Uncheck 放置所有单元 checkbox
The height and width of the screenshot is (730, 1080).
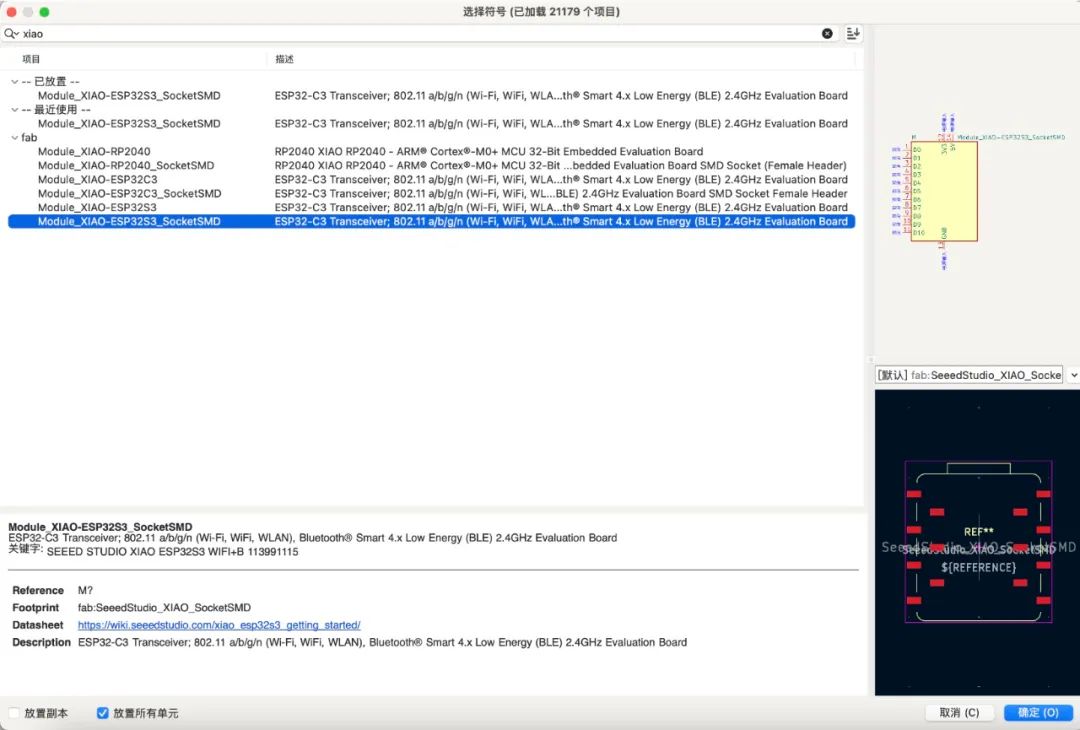pos(103,713)
